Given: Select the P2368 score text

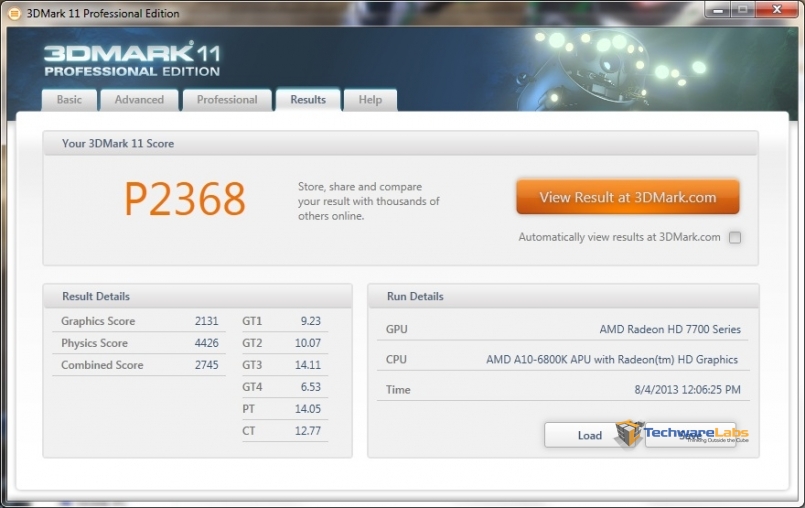Looking at the screenshot, I should tap(185, 199).
